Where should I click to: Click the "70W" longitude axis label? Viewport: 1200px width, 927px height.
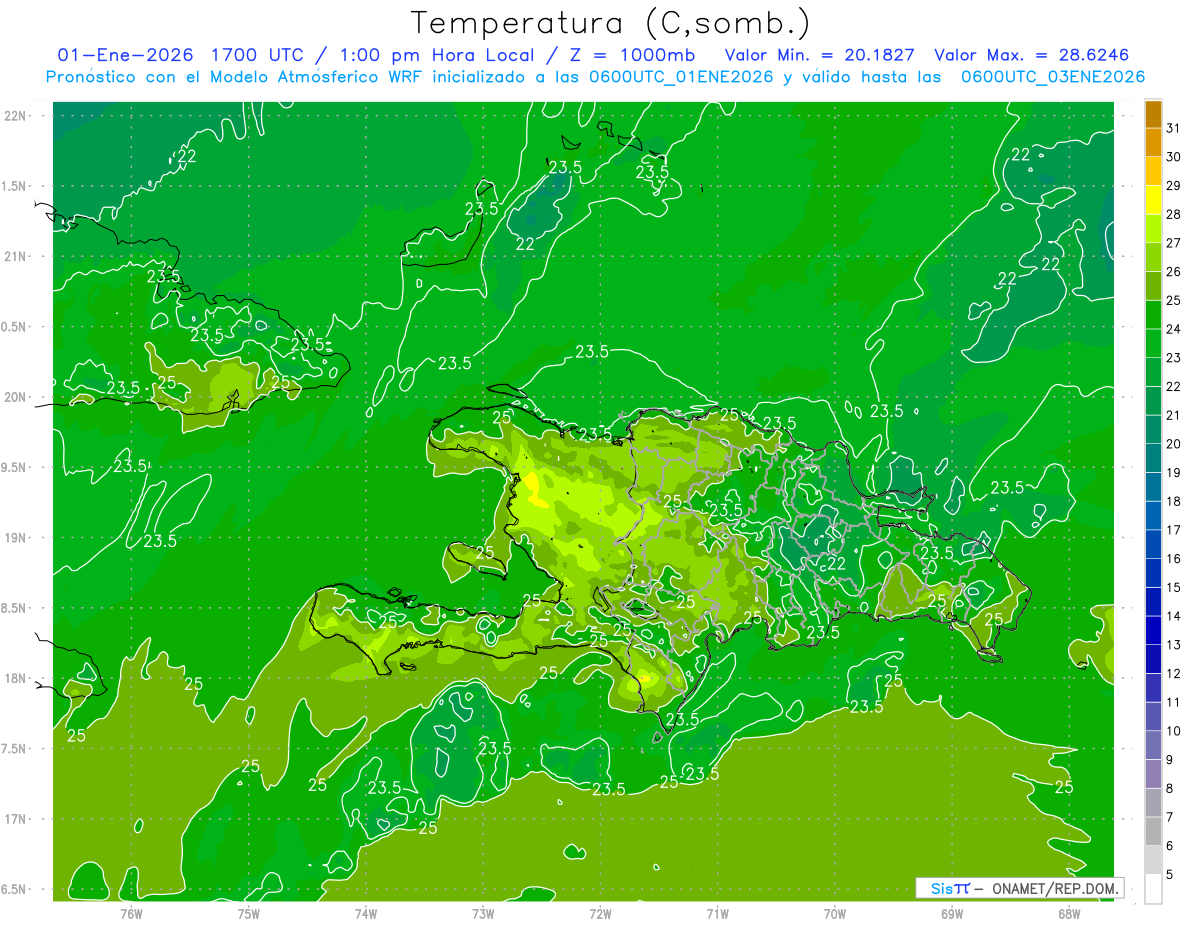tap(835, 913)
